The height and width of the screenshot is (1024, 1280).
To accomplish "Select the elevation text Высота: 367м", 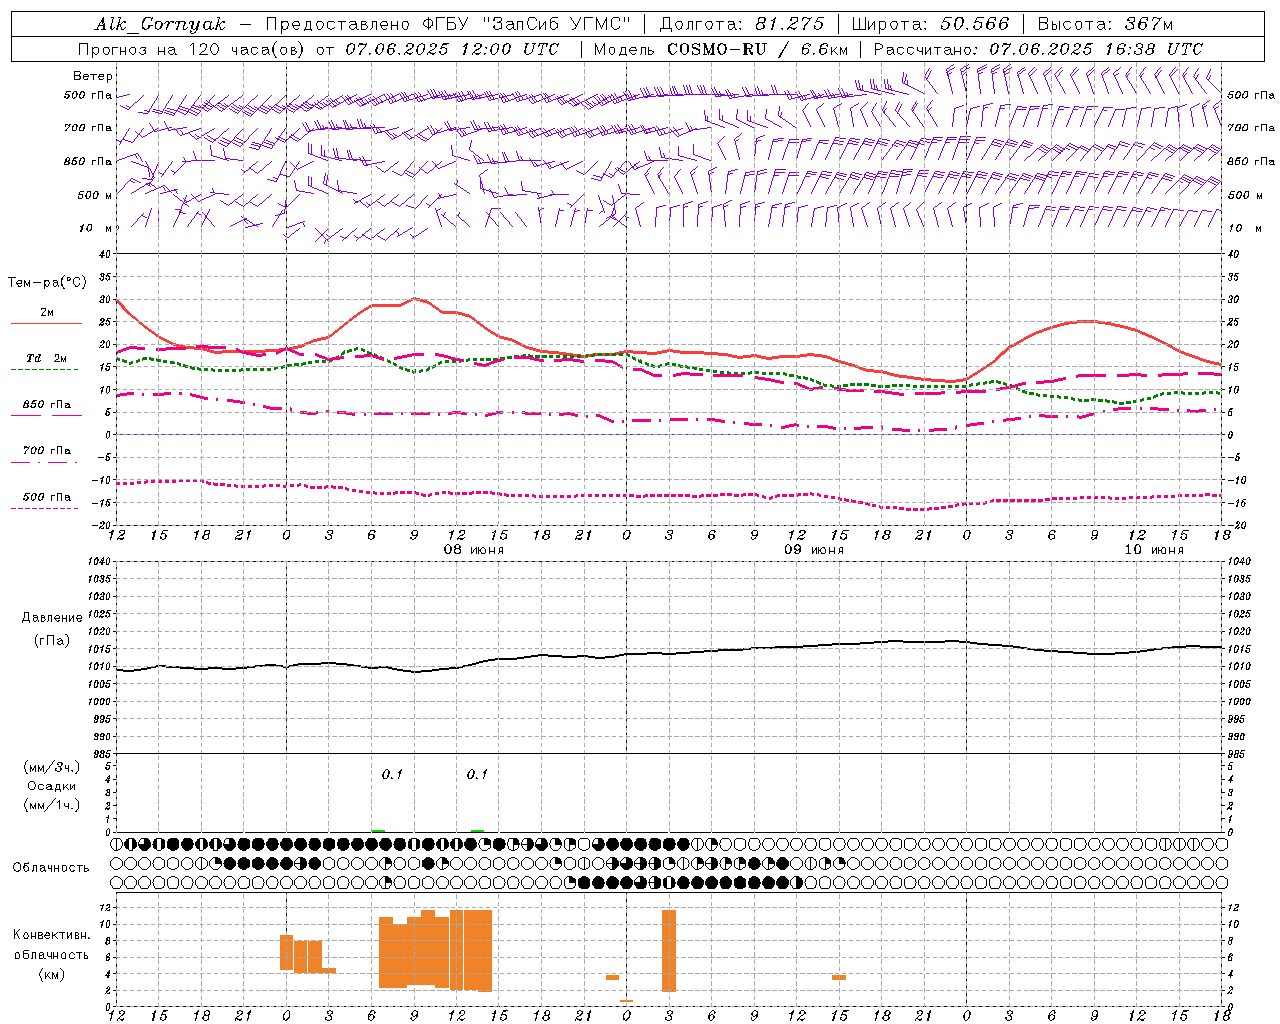I will pyautogui.click(x=1105, y=24).
